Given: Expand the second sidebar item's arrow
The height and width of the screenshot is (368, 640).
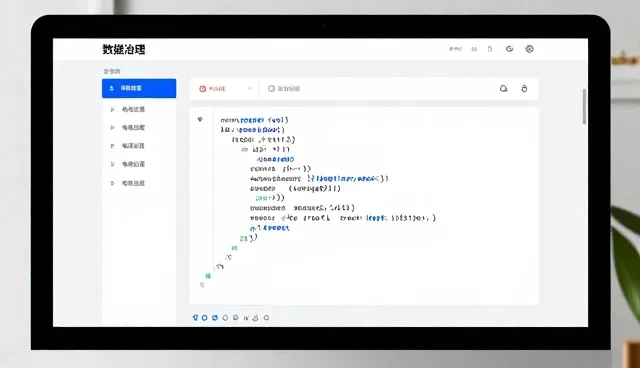Looking at the screenshot, I should [x=112, y=109].
